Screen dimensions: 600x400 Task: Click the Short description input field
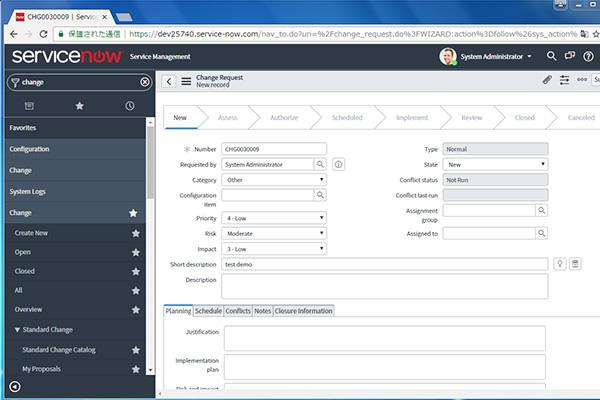pos(385,264)
